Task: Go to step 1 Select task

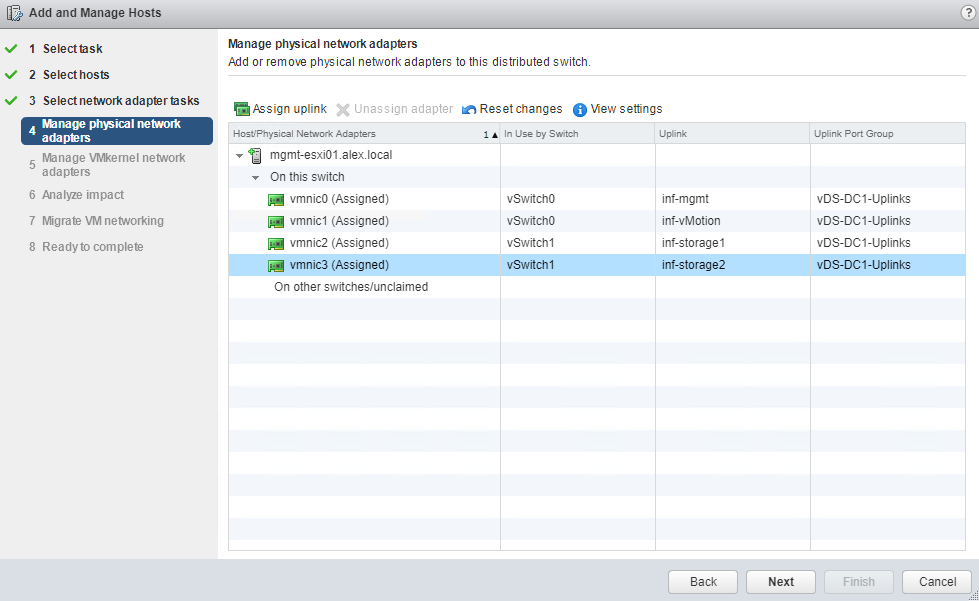Action: click(x=72, y=49)
